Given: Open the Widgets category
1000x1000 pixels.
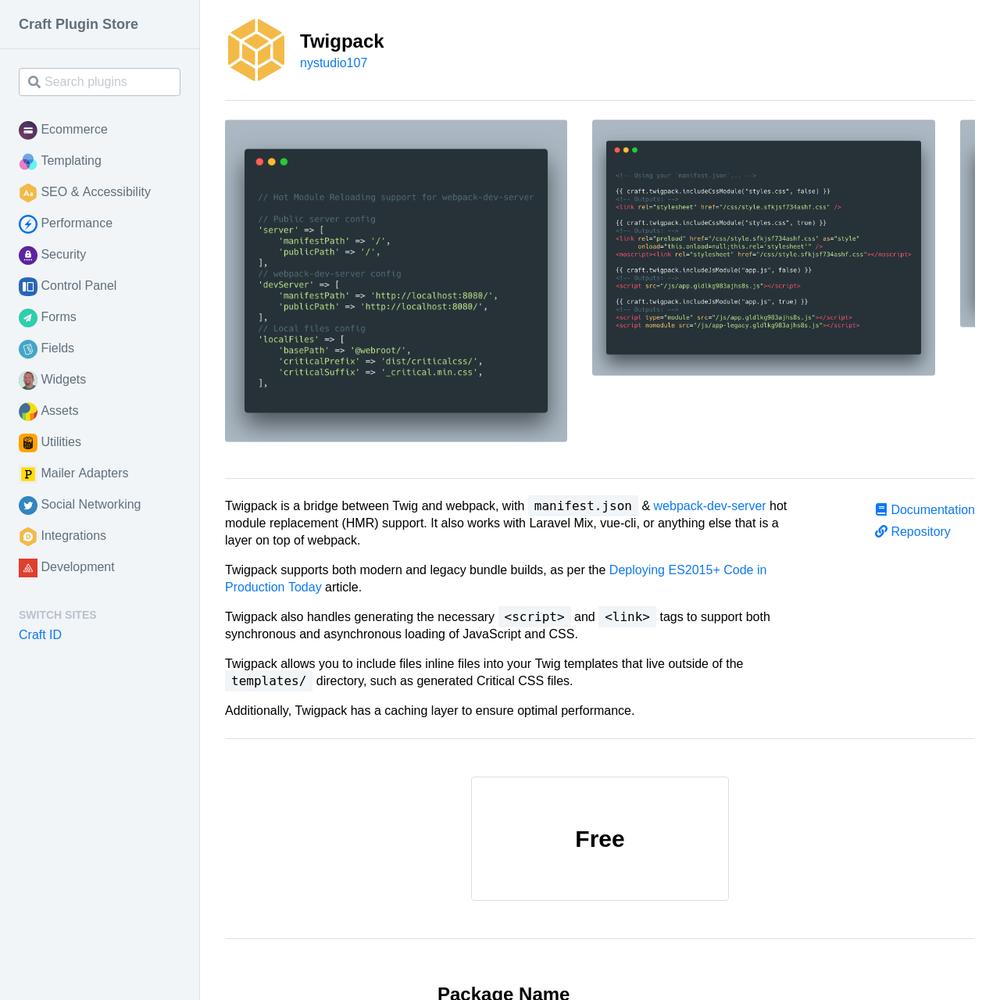Looking at the screenshot, I should (x=63, y=379).
